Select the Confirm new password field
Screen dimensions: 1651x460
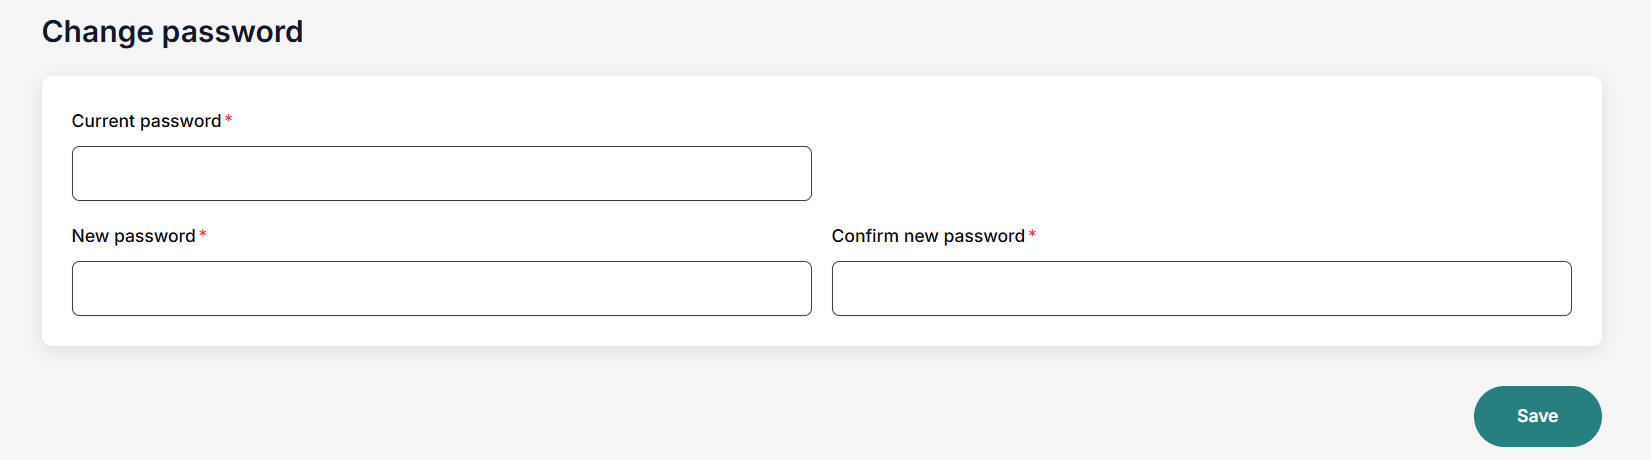click(x=1201, y=288)
